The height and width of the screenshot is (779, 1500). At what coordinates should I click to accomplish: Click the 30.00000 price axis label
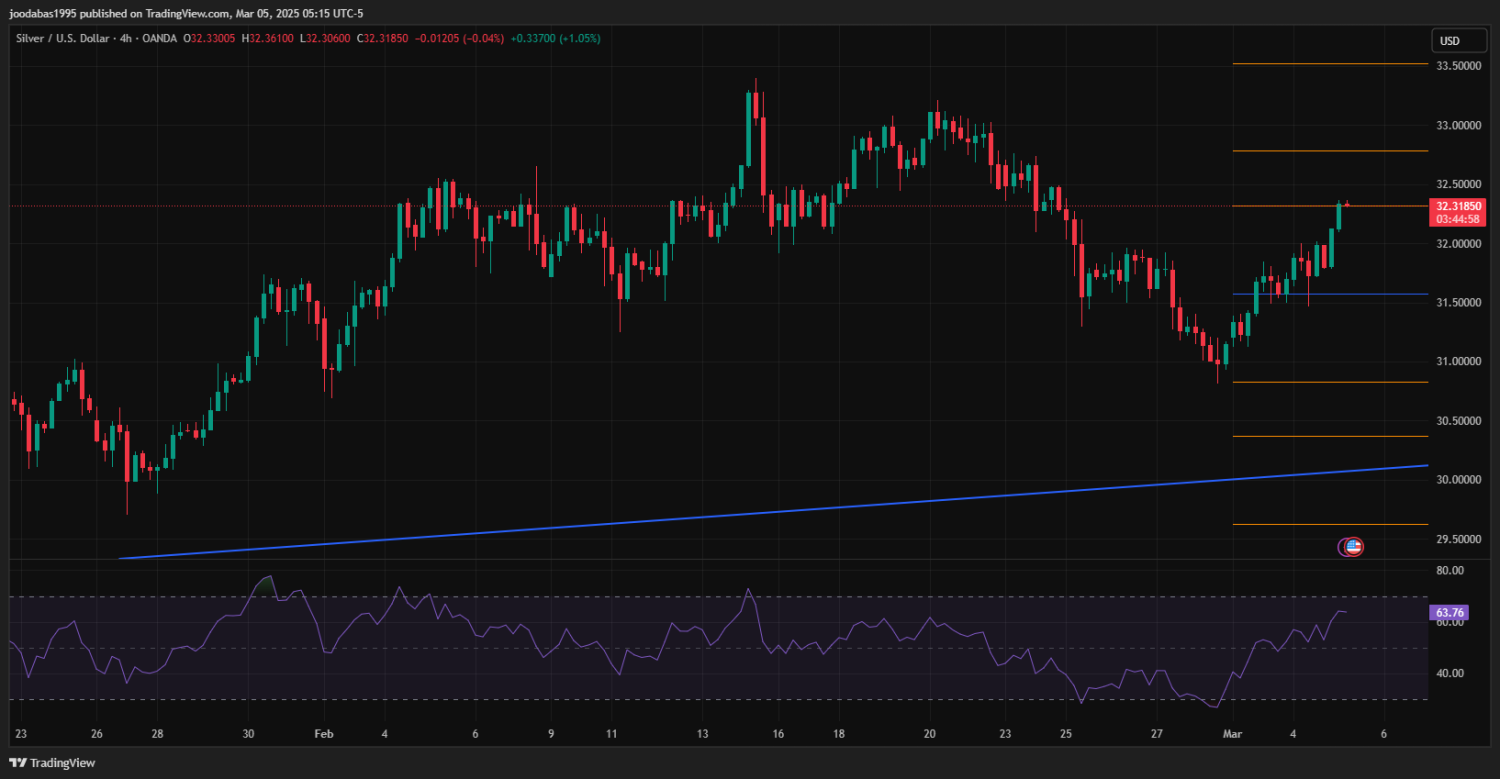[x=1459, y=480]
